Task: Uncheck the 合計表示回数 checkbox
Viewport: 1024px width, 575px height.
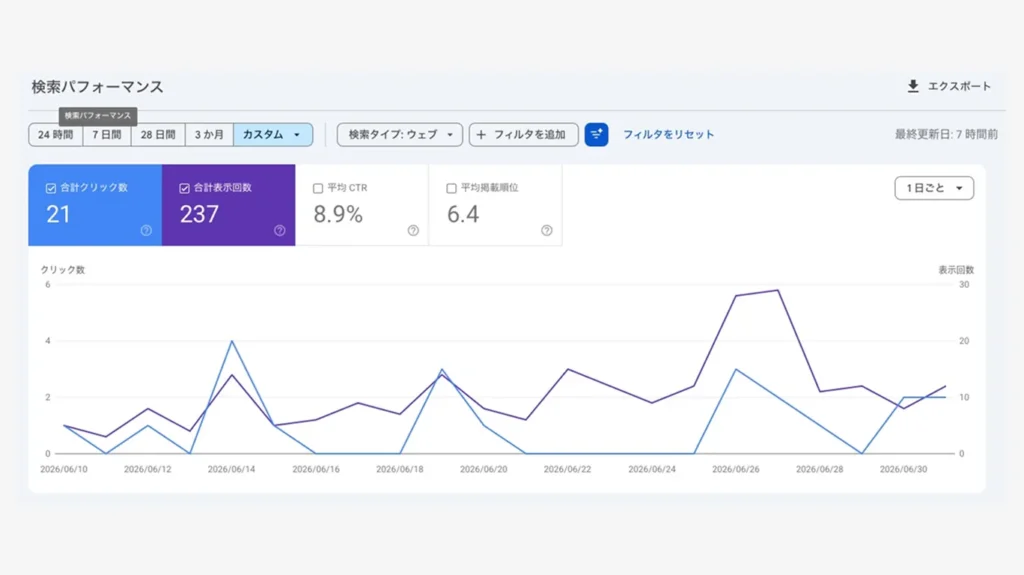Action: tap(184, 188)
